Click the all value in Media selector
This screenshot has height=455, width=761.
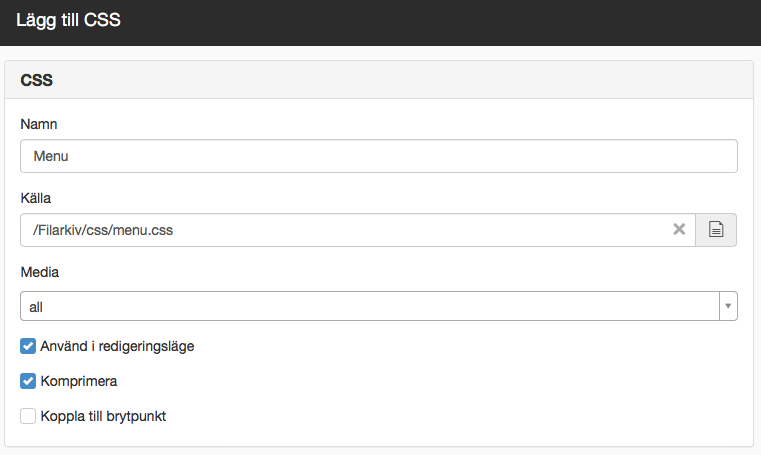(36, 307)
